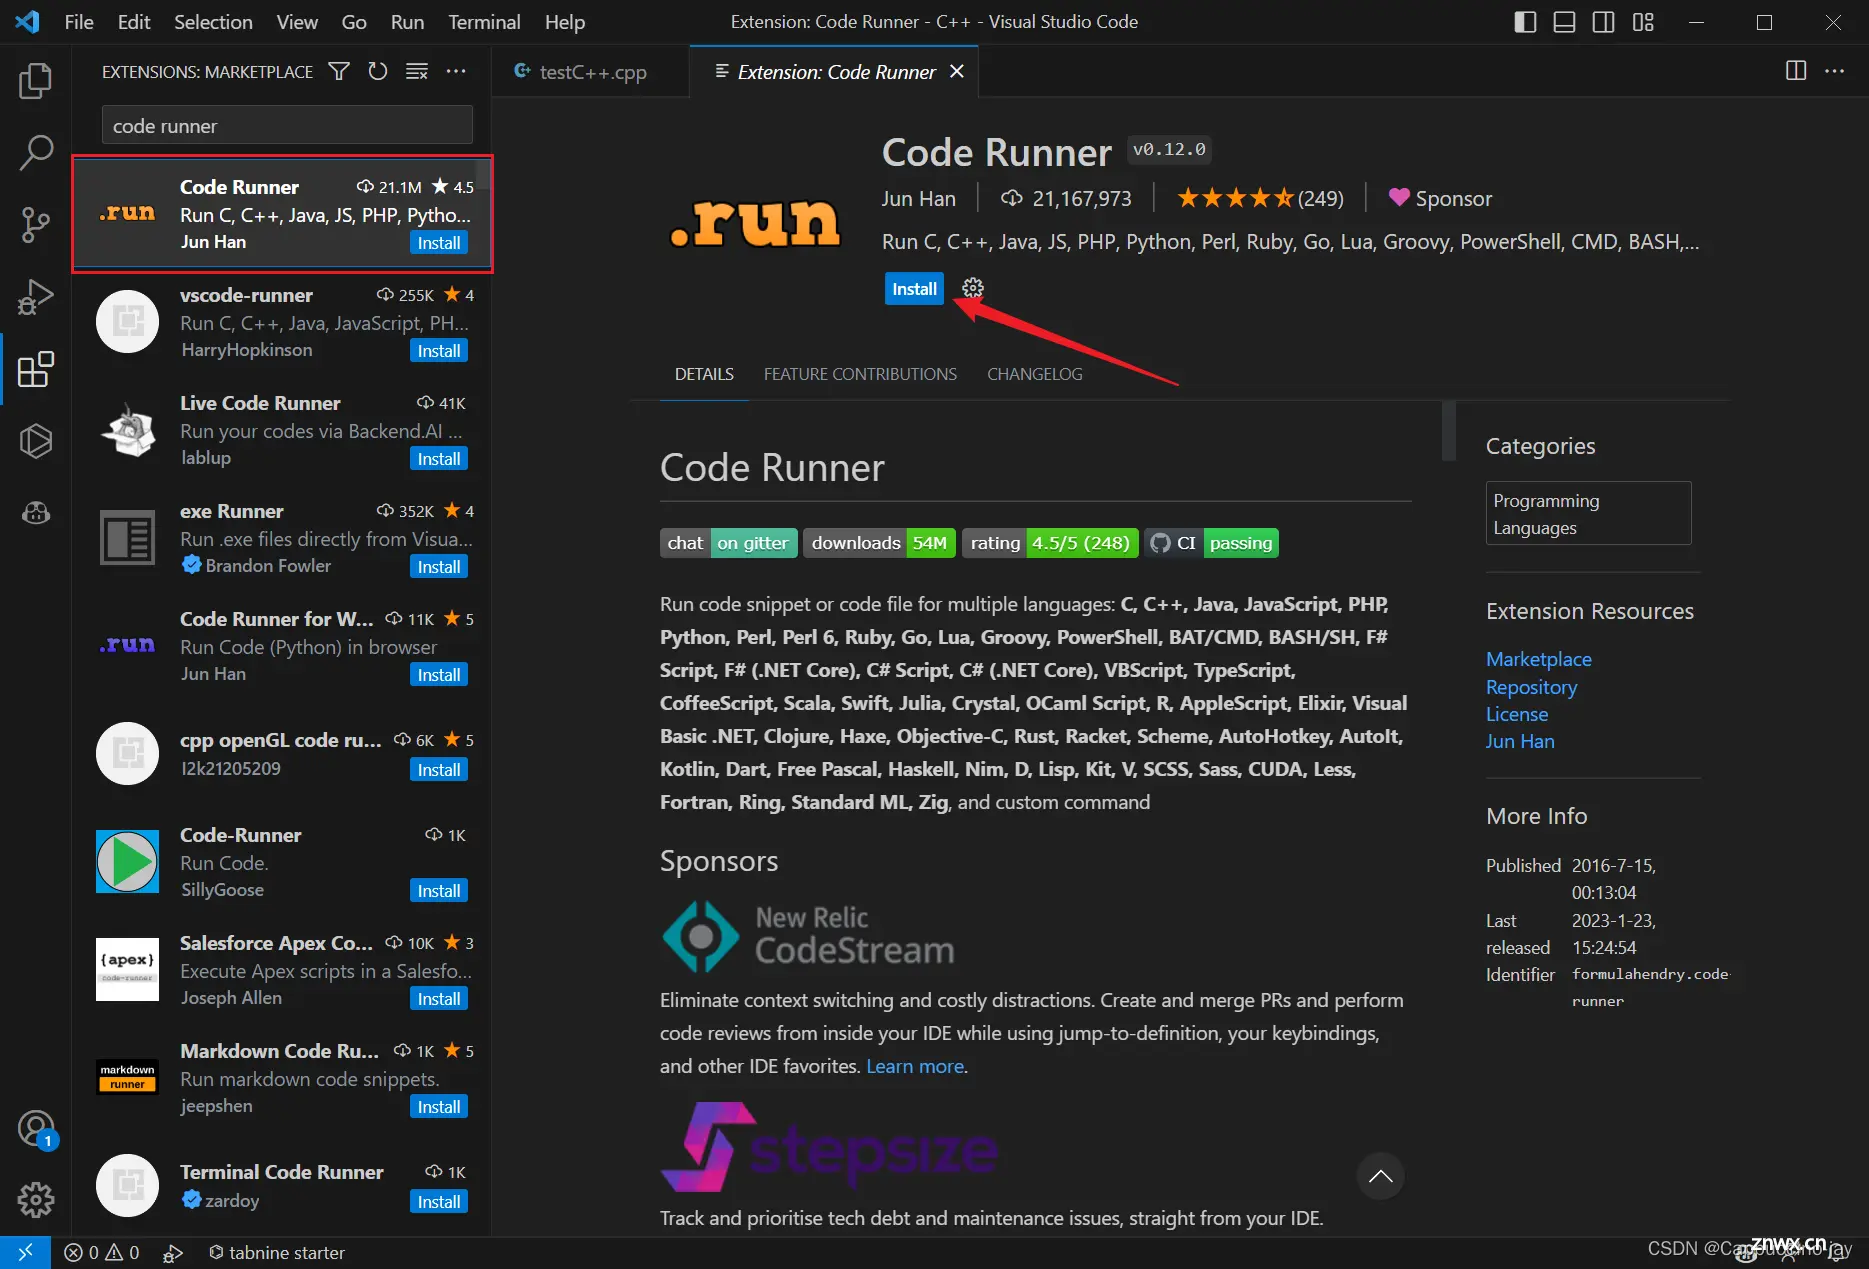The image size is (1869, 1269).
Task: Filter extensions with the funnel icon
Action: tap(339, 71)
